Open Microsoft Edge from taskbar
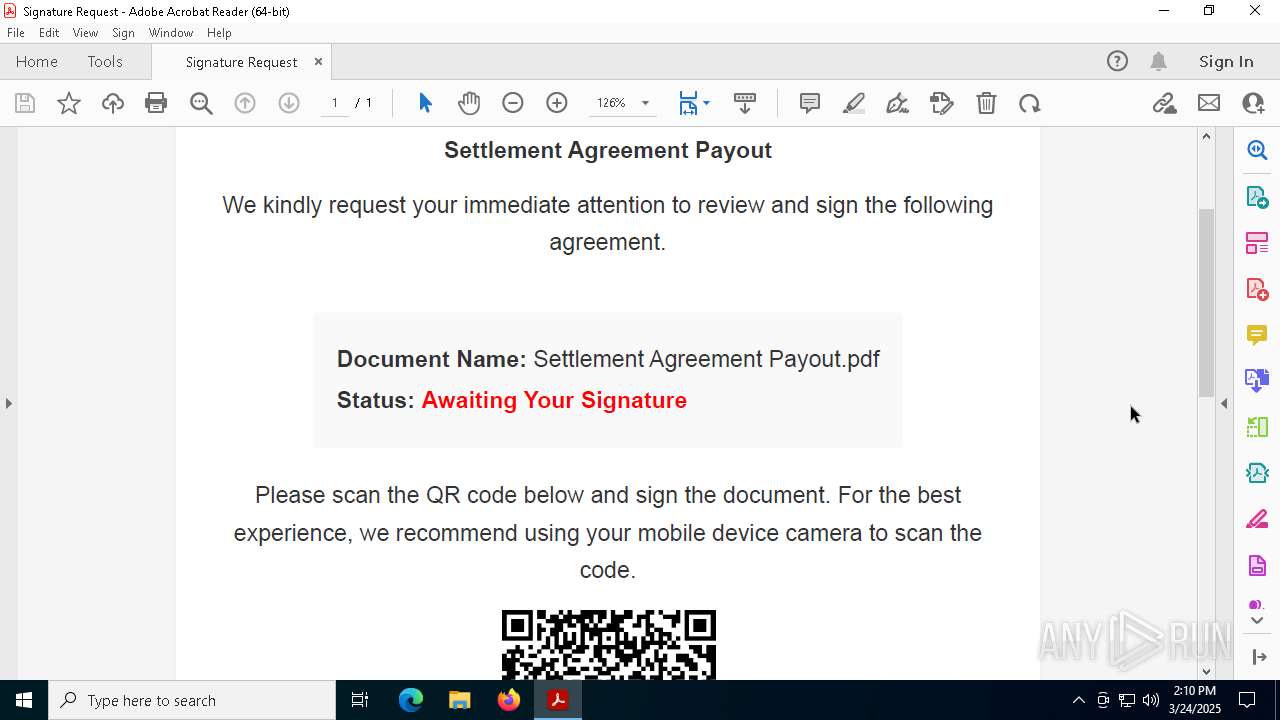 tap(411, 700)
